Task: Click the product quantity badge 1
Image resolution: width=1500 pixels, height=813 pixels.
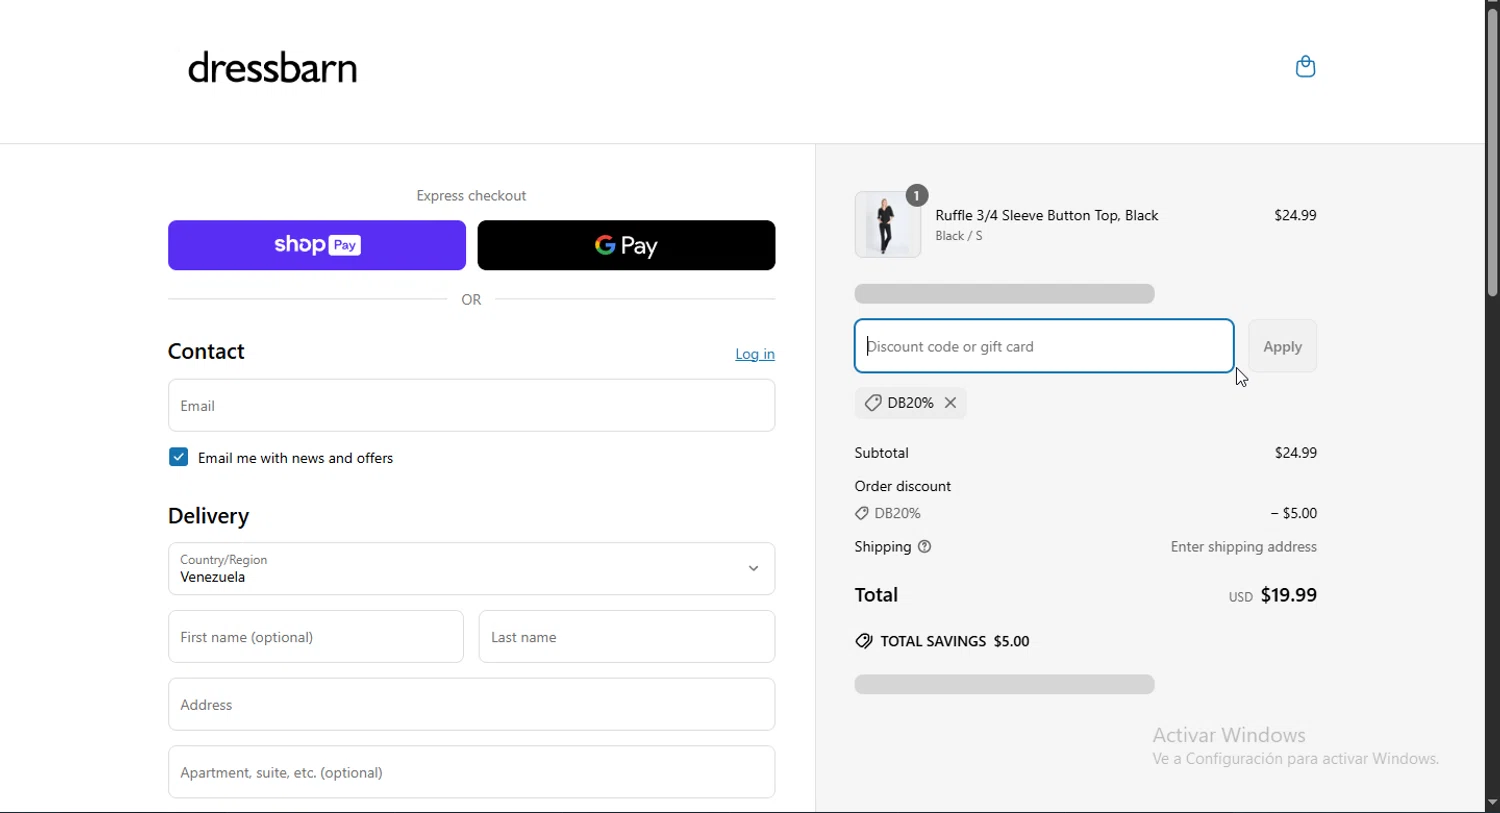Action: pyautogui.click(x=917, y=195)
